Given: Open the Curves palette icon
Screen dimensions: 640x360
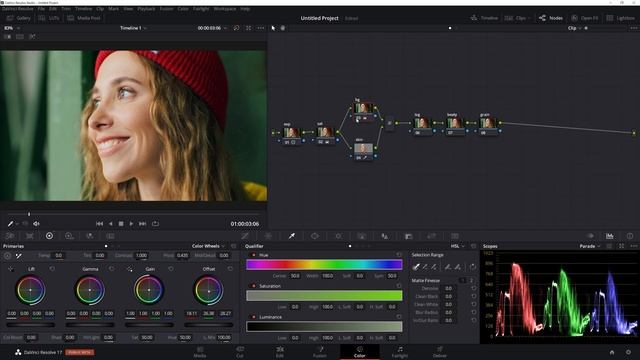Looking at the screenshot, I should point(245,236).
